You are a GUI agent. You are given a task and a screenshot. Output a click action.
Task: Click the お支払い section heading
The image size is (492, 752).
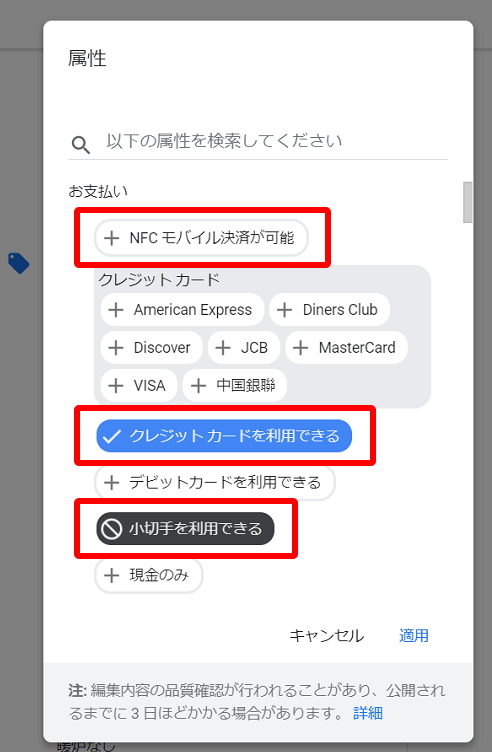[98, 191]
